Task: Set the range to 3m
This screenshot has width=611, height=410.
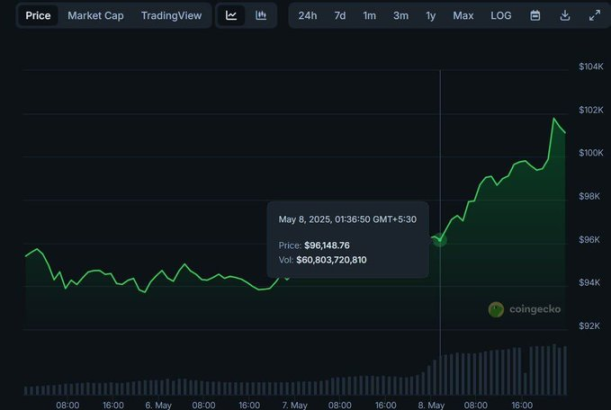Action: (x=401, y=16)
